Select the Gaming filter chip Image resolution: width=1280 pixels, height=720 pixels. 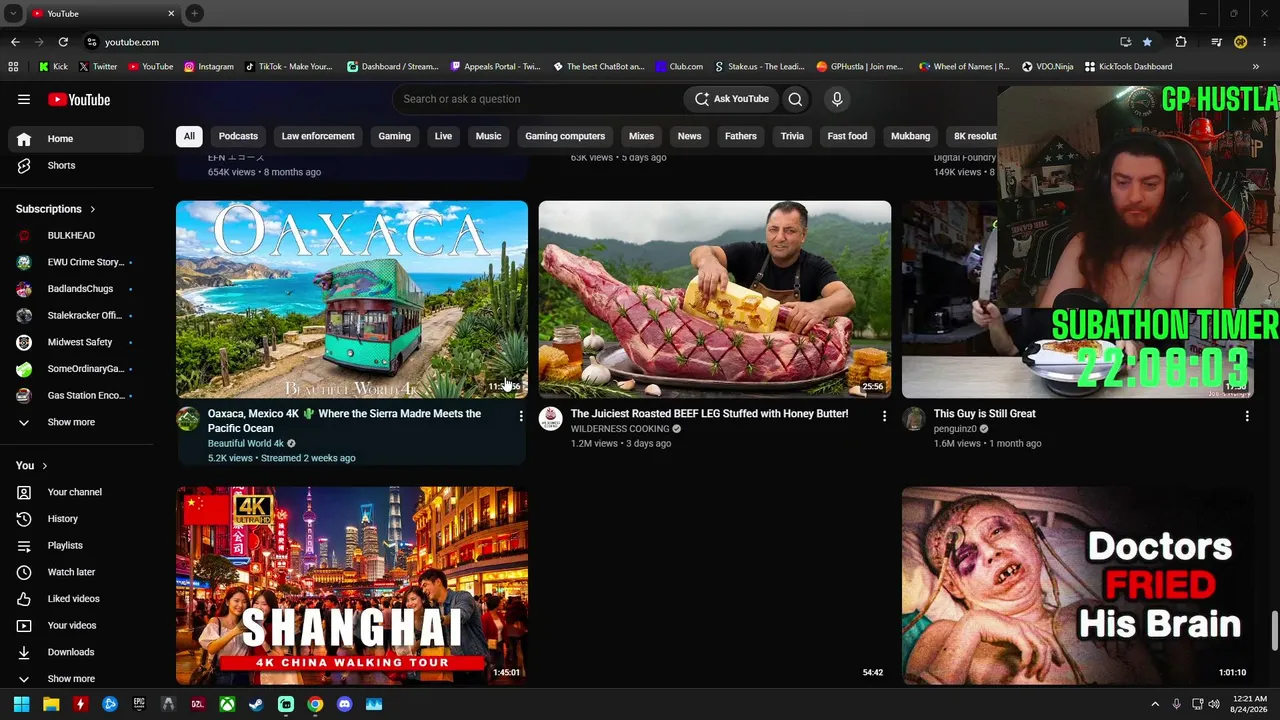pyautogui.click(x=394, y=136)
